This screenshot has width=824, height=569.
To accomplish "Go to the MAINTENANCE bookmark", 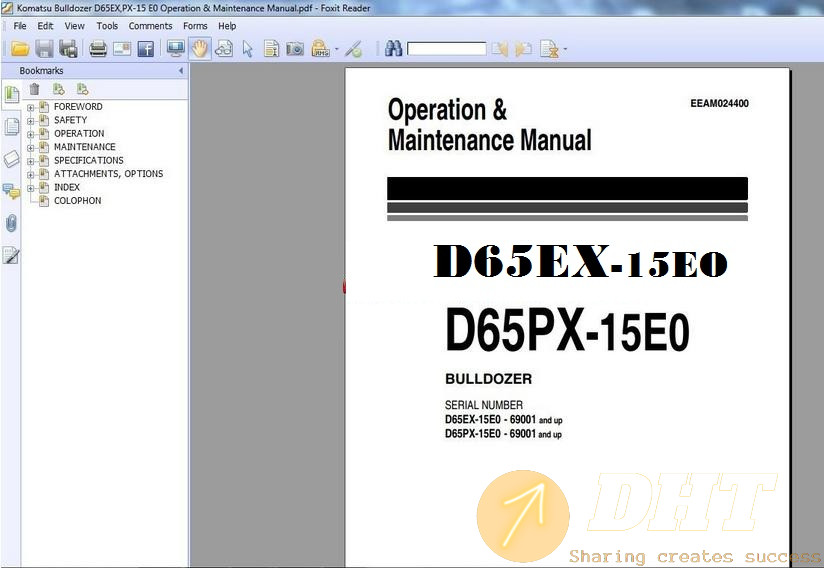I will [x=85, y=147].
